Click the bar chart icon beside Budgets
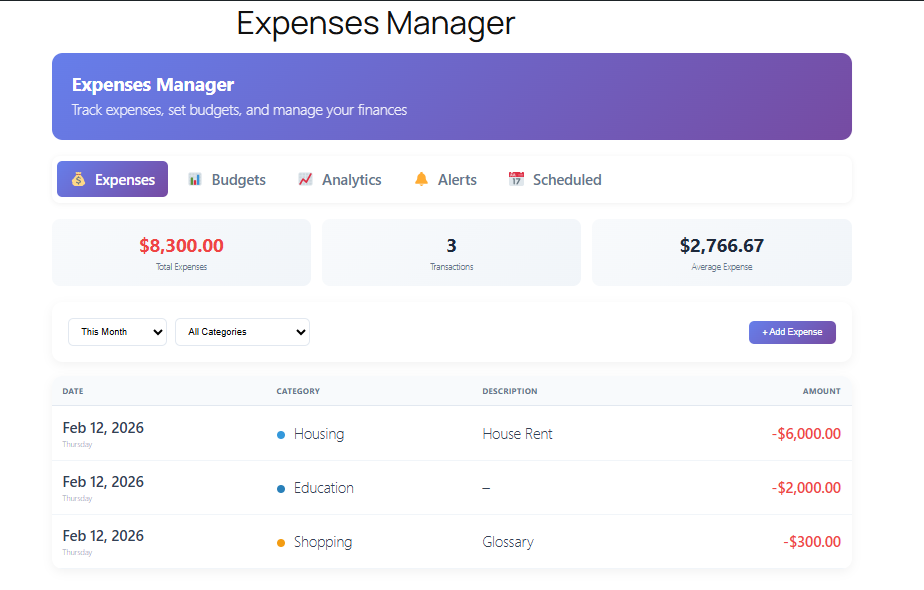Viewport: 924px width, 590px height. pos(195,180)
